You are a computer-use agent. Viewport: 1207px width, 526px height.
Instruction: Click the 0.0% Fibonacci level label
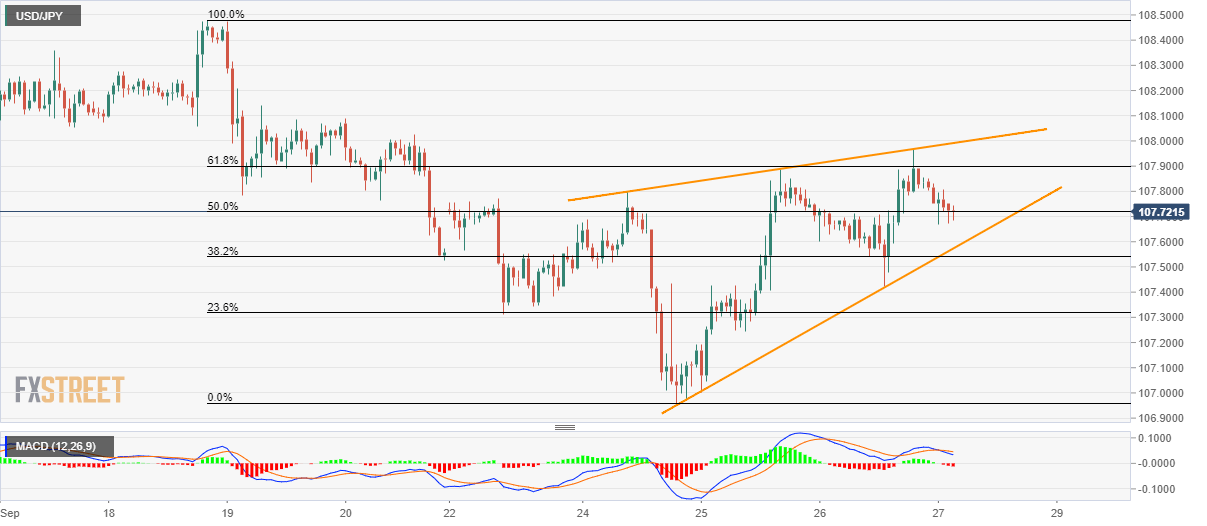click(x=221, y=397)
